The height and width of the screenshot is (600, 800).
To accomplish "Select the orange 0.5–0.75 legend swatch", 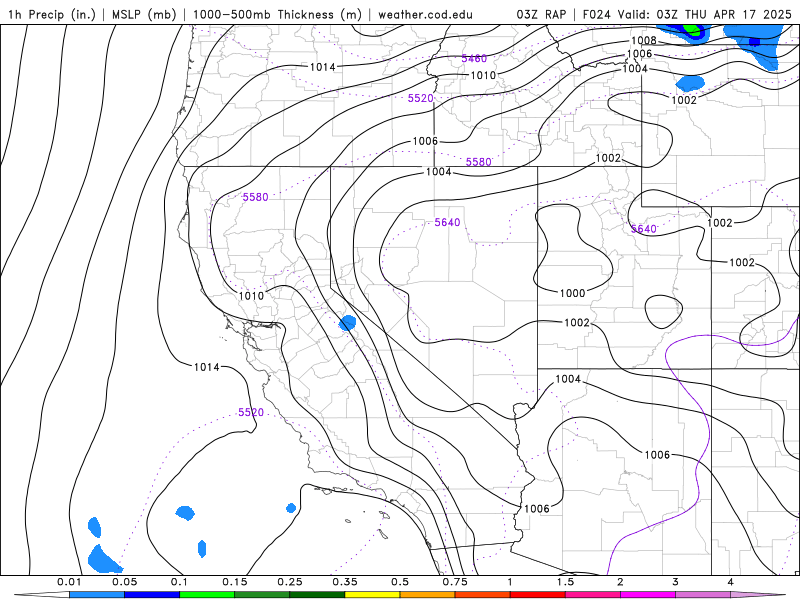I will coord(428,595).
